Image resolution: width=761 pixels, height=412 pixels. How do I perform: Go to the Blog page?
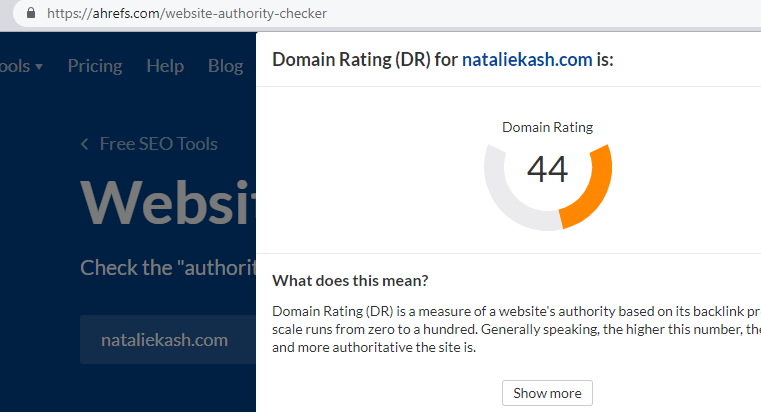coord(225,66)
